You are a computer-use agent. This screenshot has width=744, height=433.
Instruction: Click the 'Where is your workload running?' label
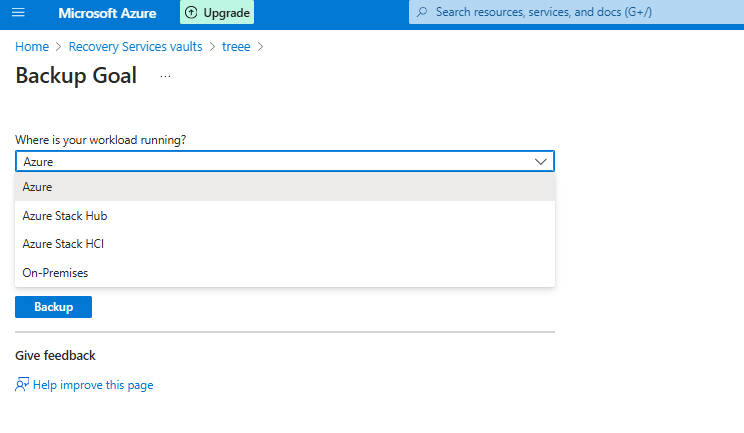(101, 140)
